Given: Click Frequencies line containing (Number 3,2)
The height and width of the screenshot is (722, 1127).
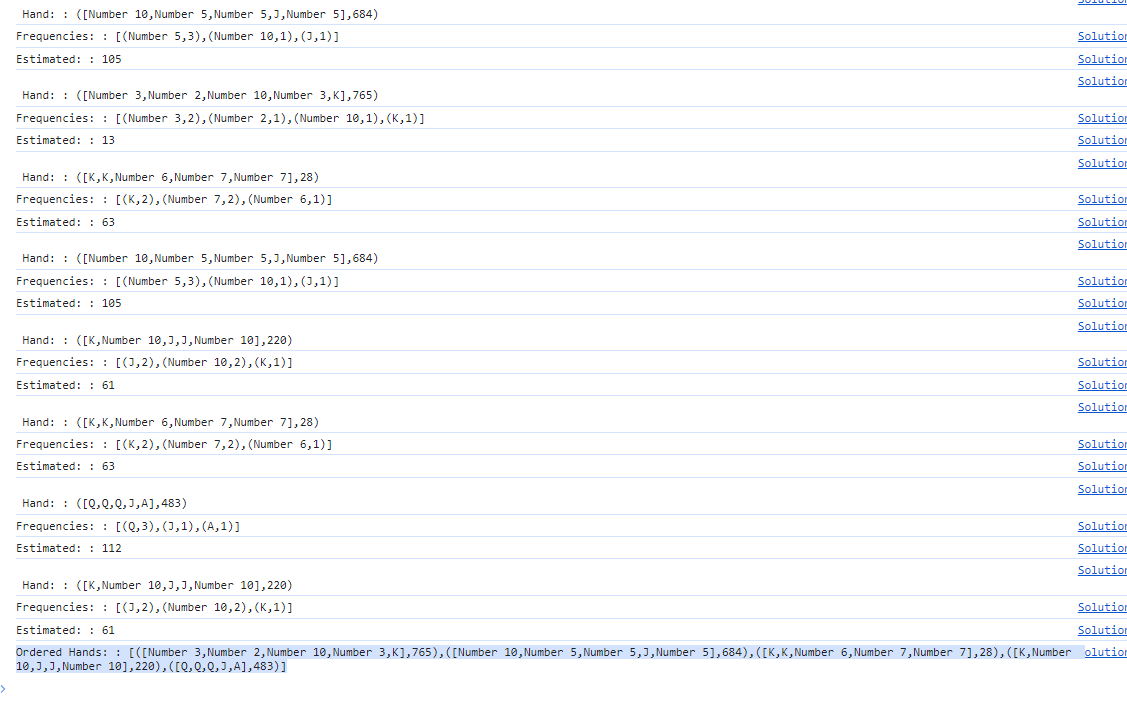Looking at the screenshot, I should point(220,119).
